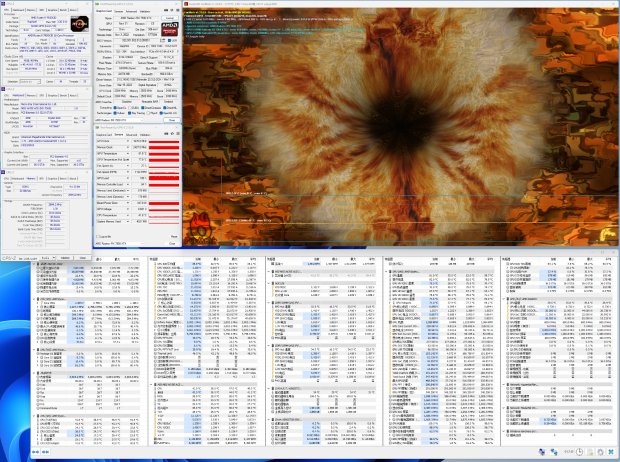This screenshot has height=462, width=620.
Task: Open SPD tab in top CPU-Z window
Action: click(42, 9)
